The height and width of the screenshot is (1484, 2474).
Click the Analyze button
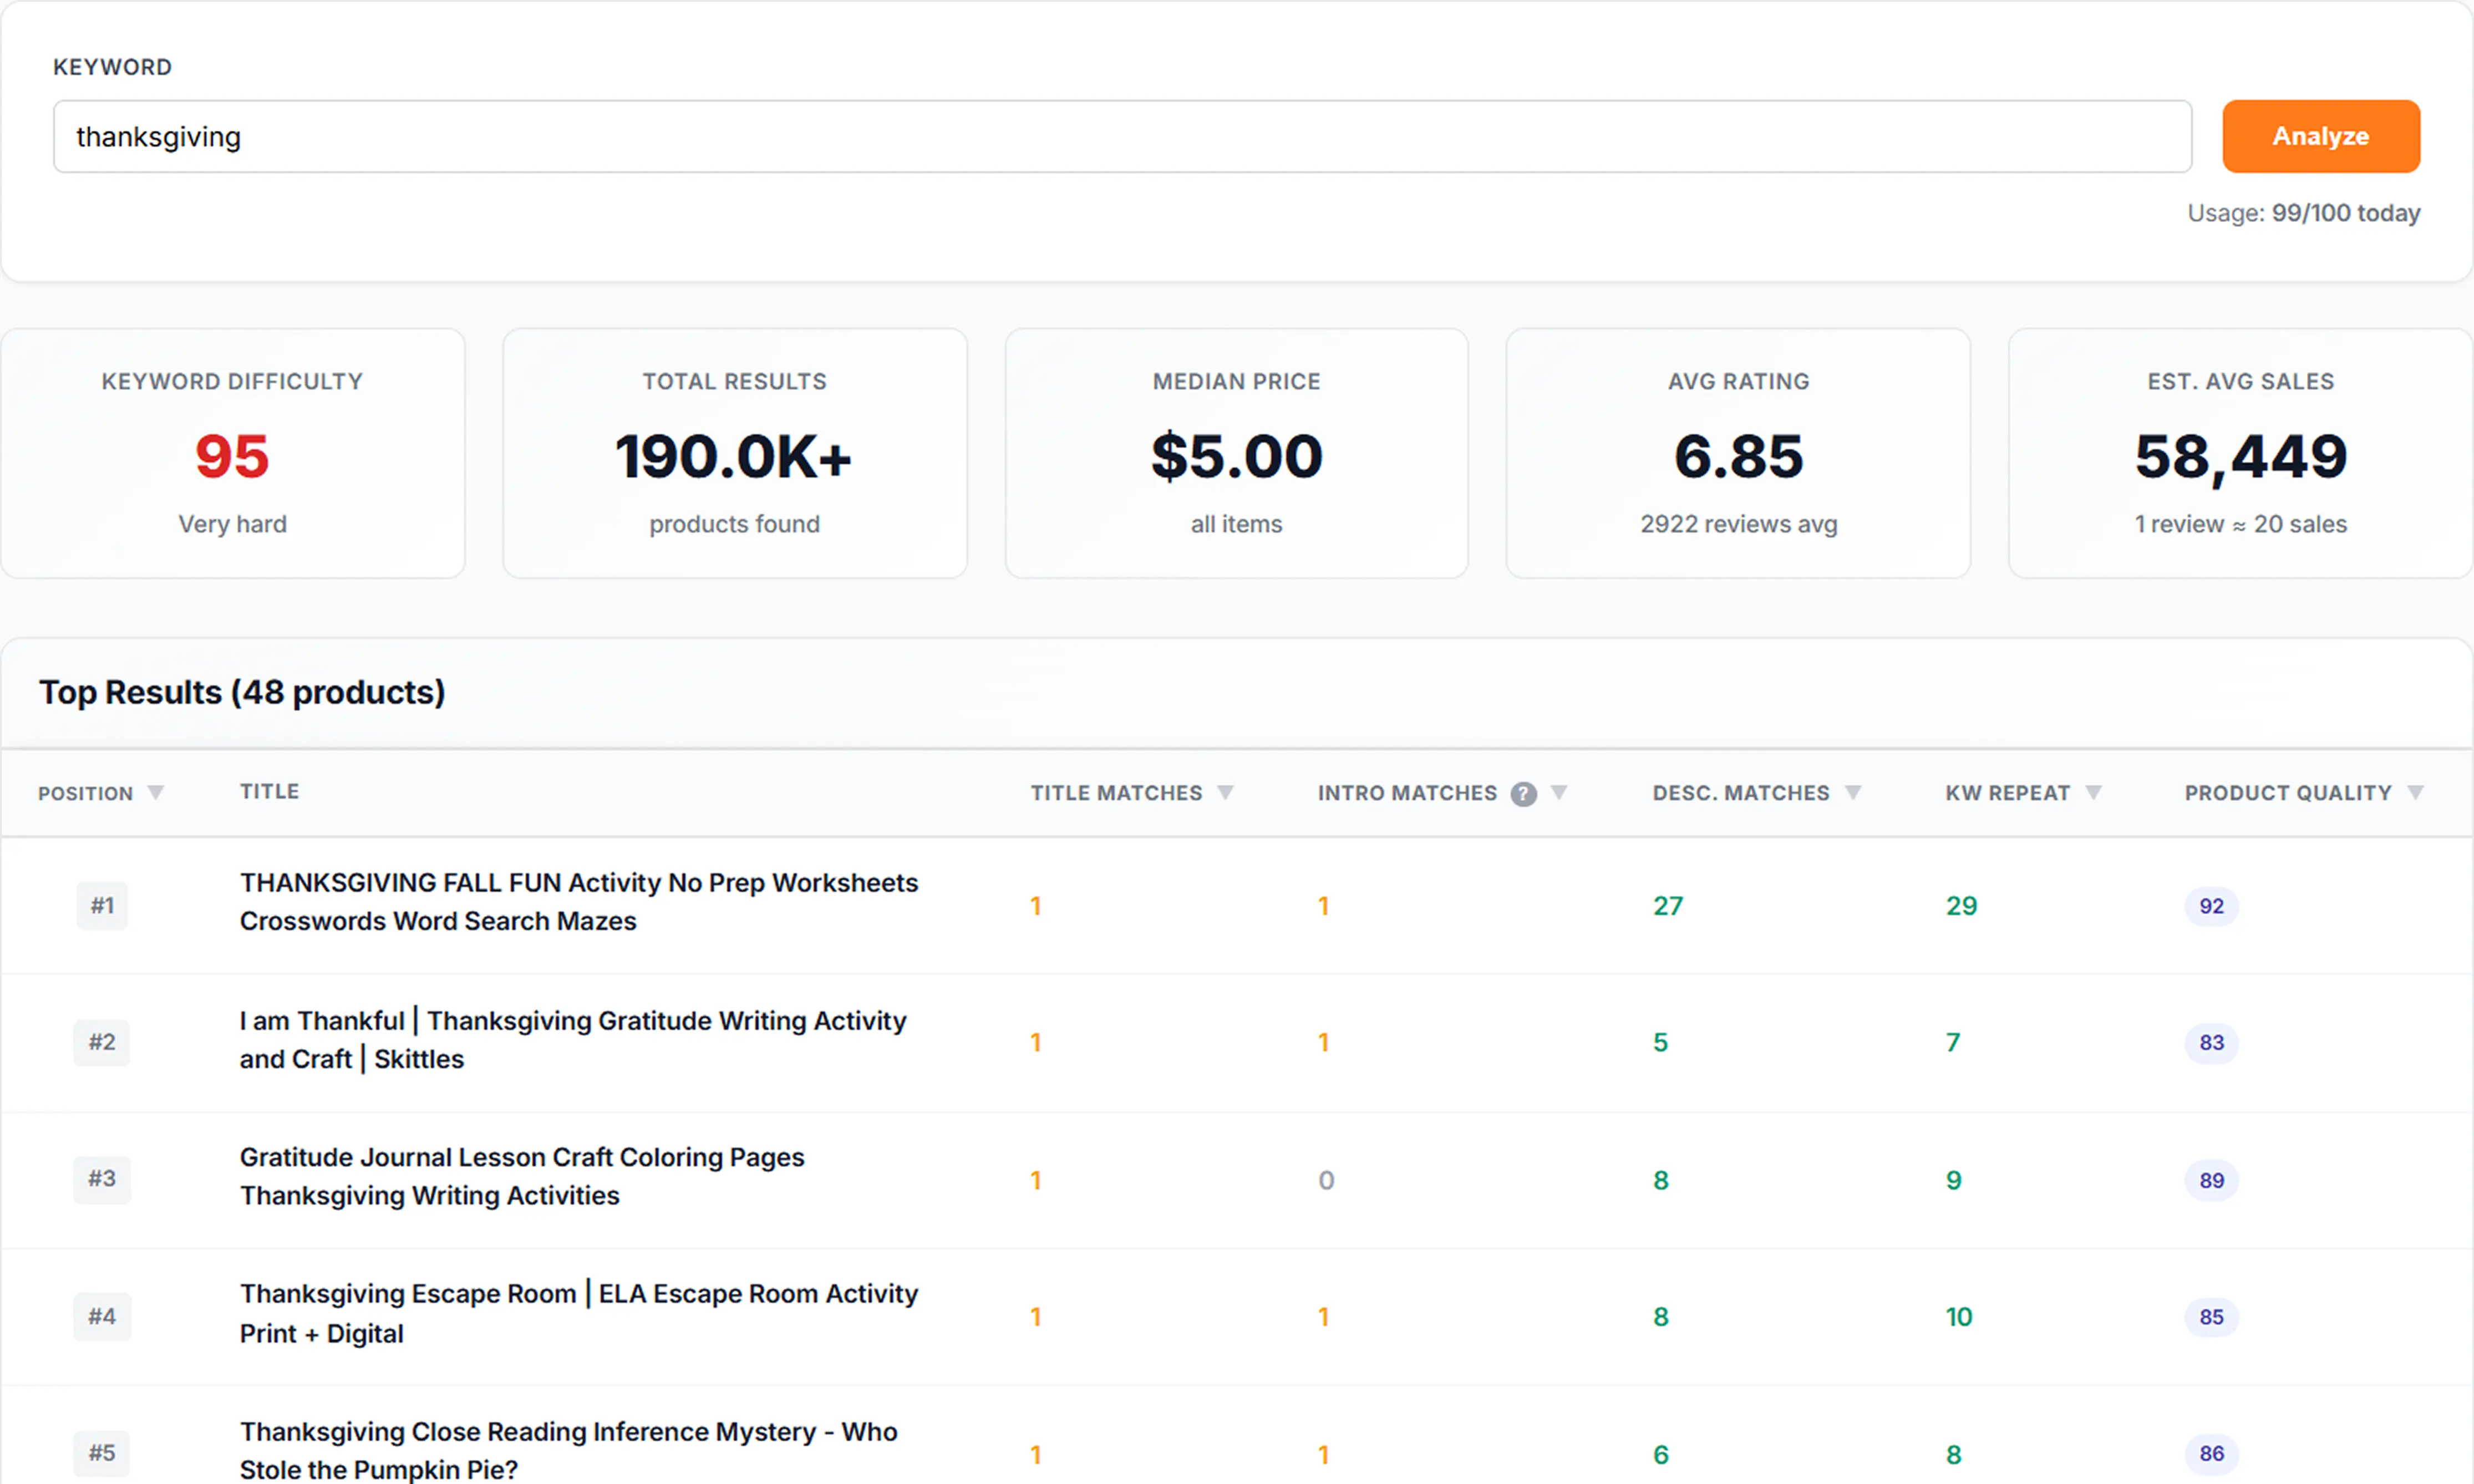tap(2320, 136)
